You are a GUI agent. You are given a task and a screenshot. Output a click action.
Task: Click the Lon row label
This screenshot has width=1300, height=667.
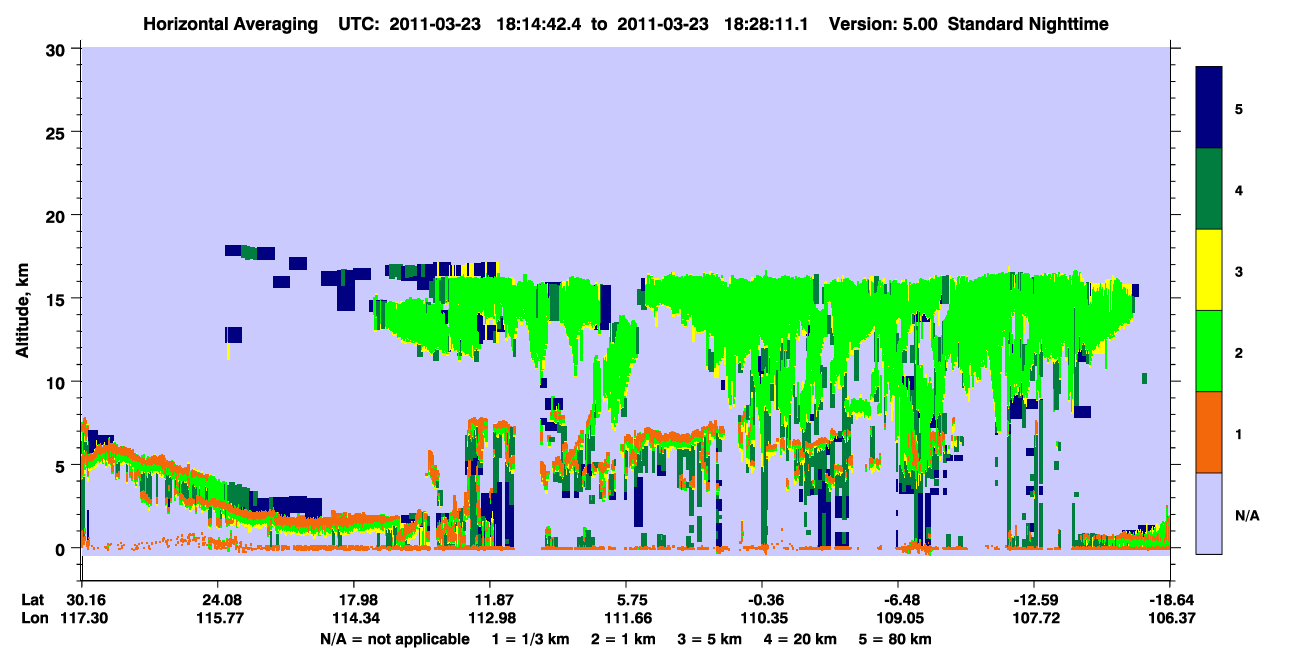[x=33, y=617]
